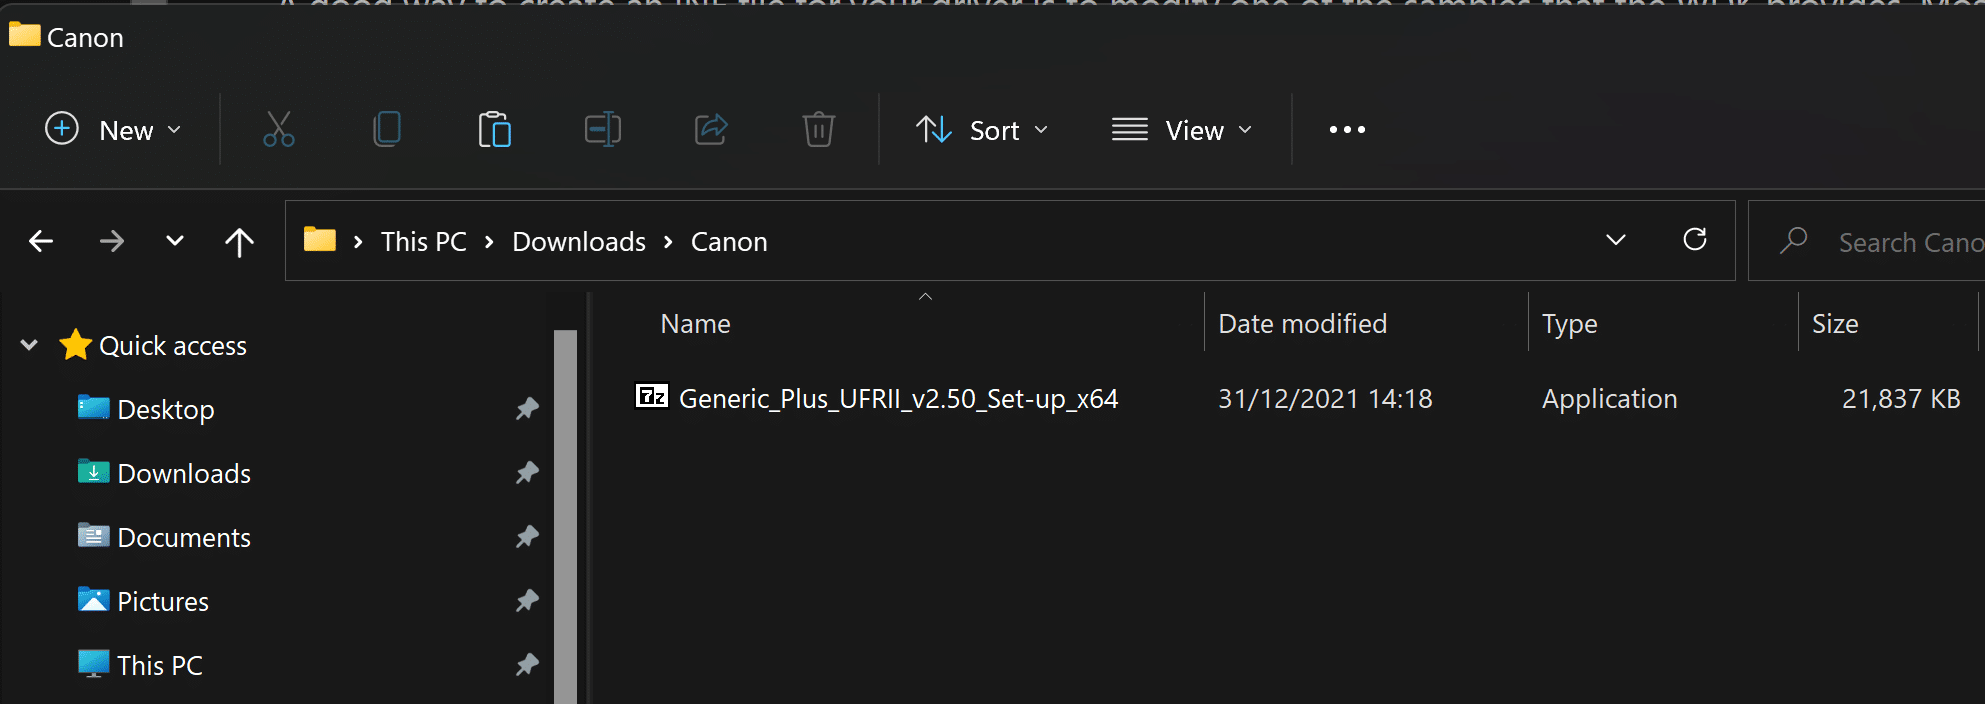Open the New menu
The height and width of the screenshot is (704, 1985).
pos(113,129)
